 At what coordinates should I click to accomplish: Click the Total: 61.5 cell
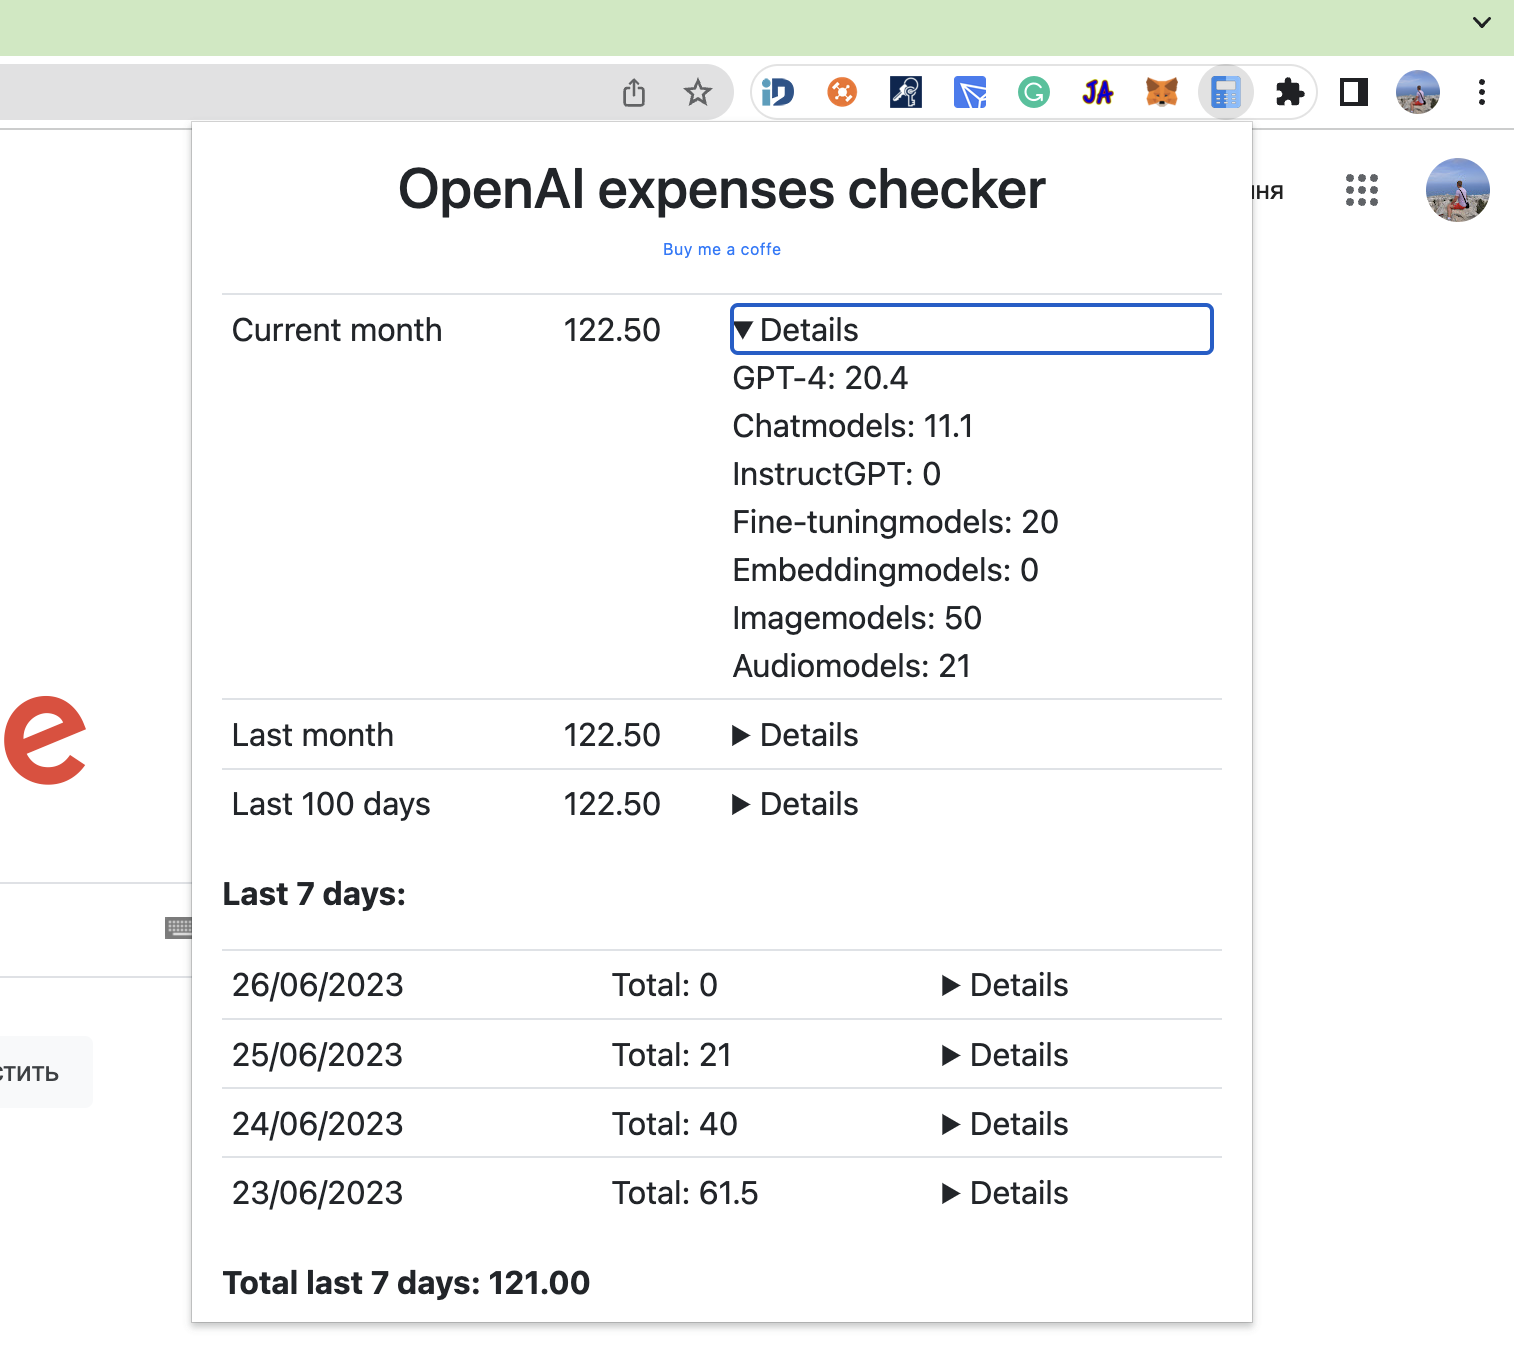[x=685, y=1193]
